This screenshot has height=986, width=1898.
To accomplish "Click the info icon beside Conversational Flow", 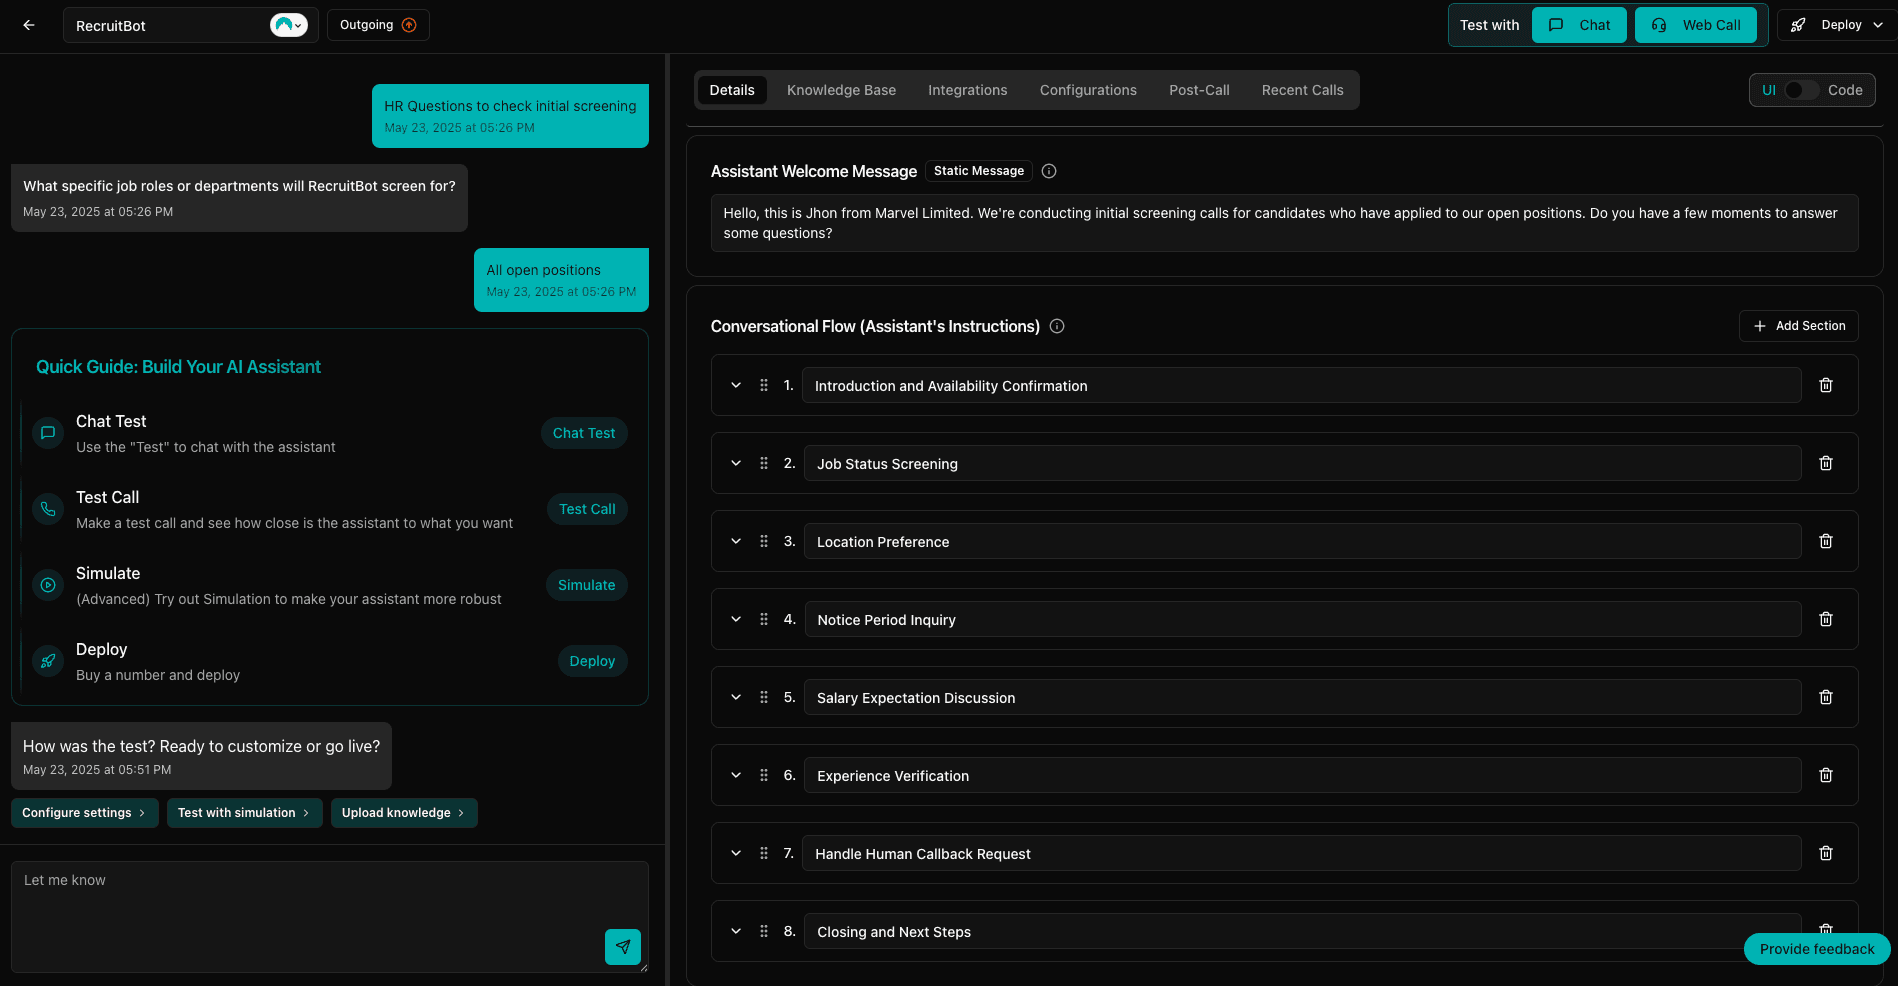I will point(1057,326).
